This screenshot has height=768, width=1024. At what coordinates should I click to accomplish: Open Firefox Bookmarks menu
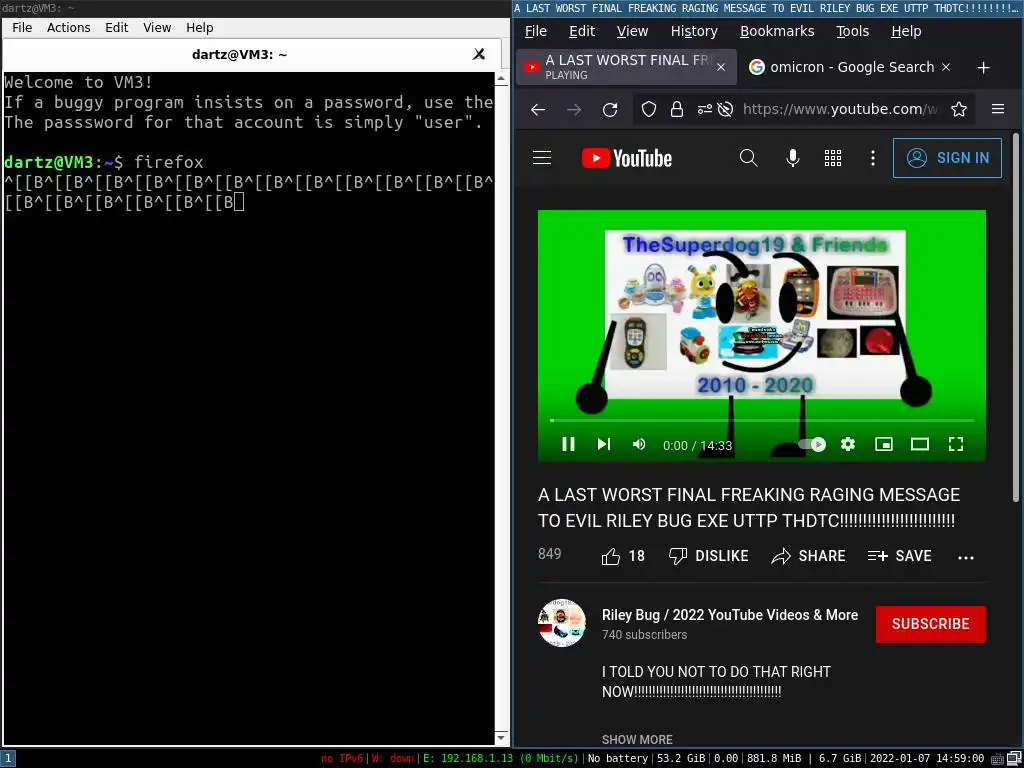click(x=777, y=31)
